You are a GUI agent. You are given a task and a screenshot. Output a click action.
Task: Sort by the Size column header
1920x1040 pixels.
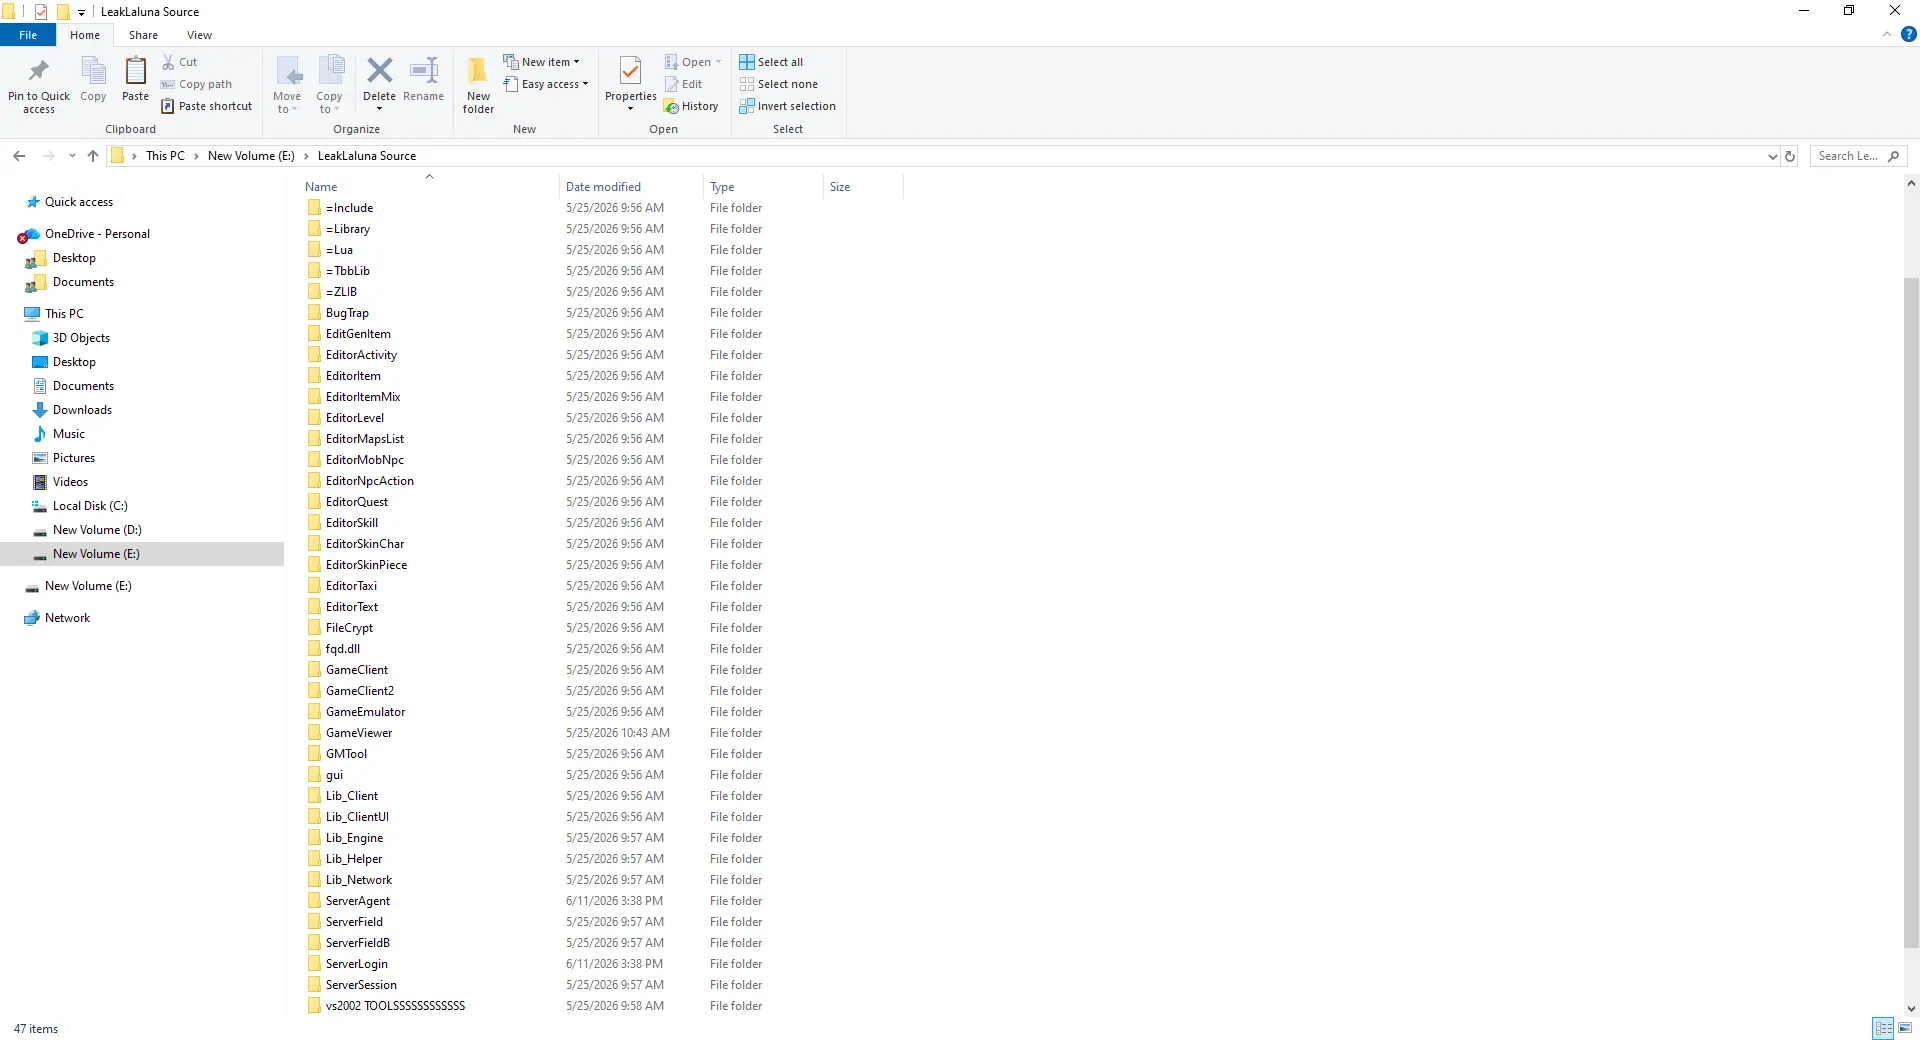pos(863,187)
